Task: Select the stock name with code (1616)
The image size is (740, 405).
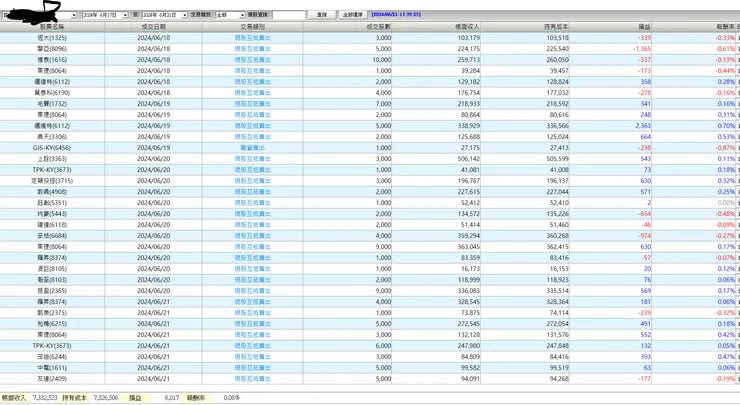Action: (52, 60)
